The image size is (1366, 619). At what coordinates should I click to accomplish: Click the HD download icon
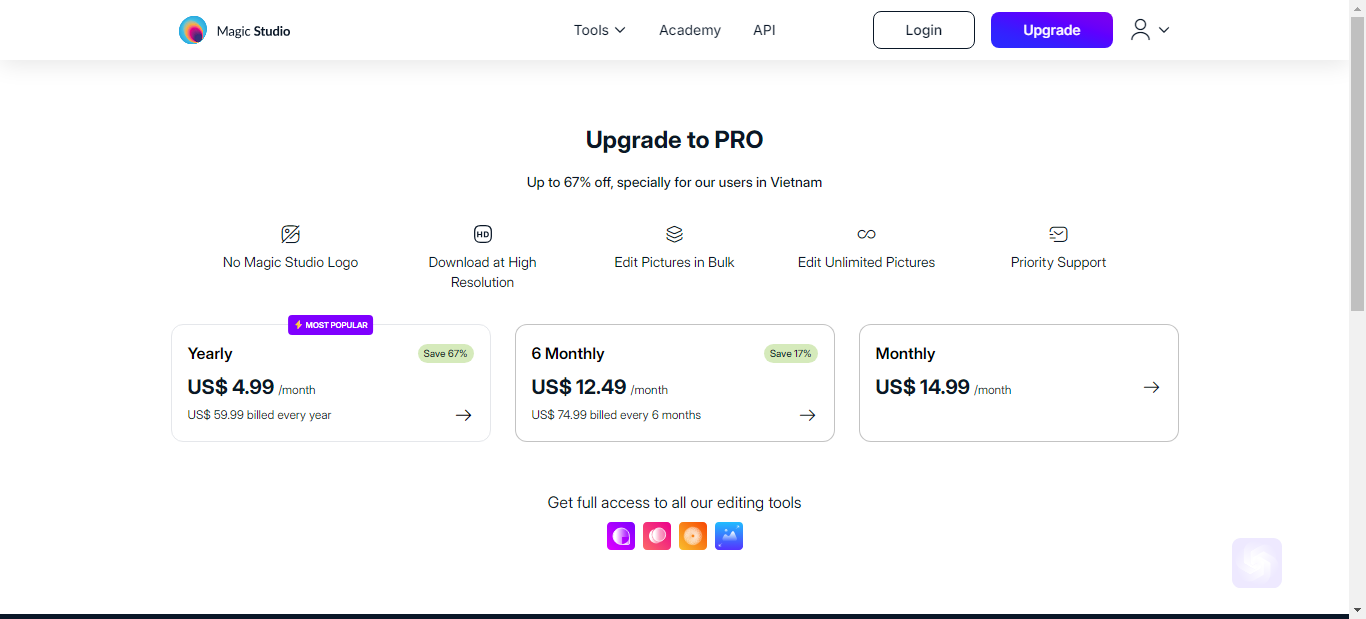[x=483, y=234]
